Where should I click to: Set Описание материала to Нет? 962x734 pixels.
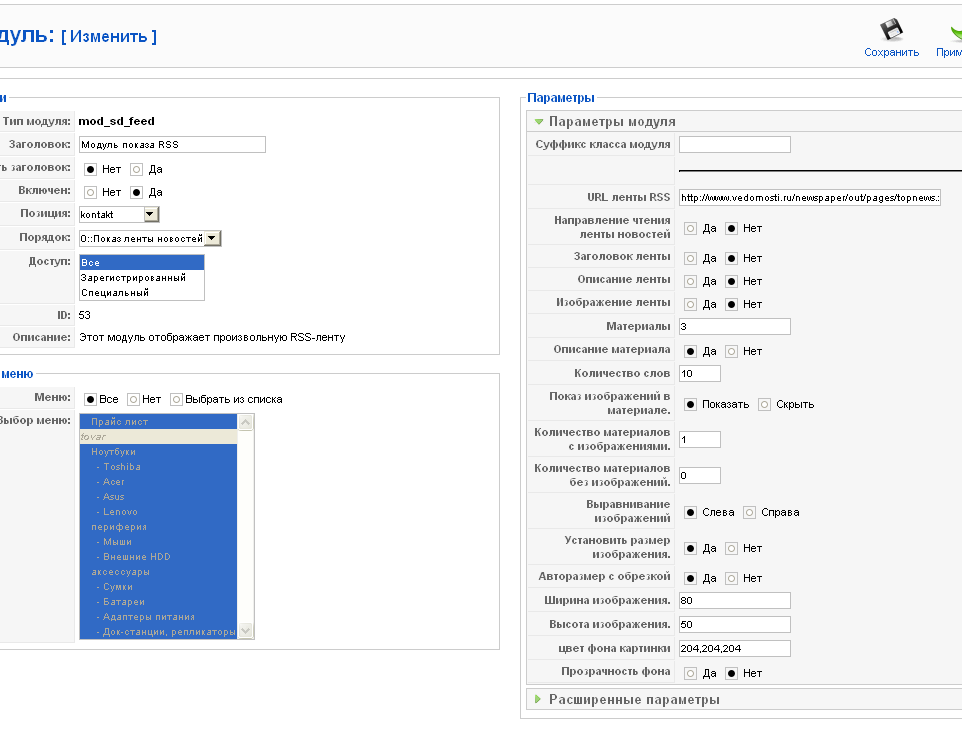(731, 352)
